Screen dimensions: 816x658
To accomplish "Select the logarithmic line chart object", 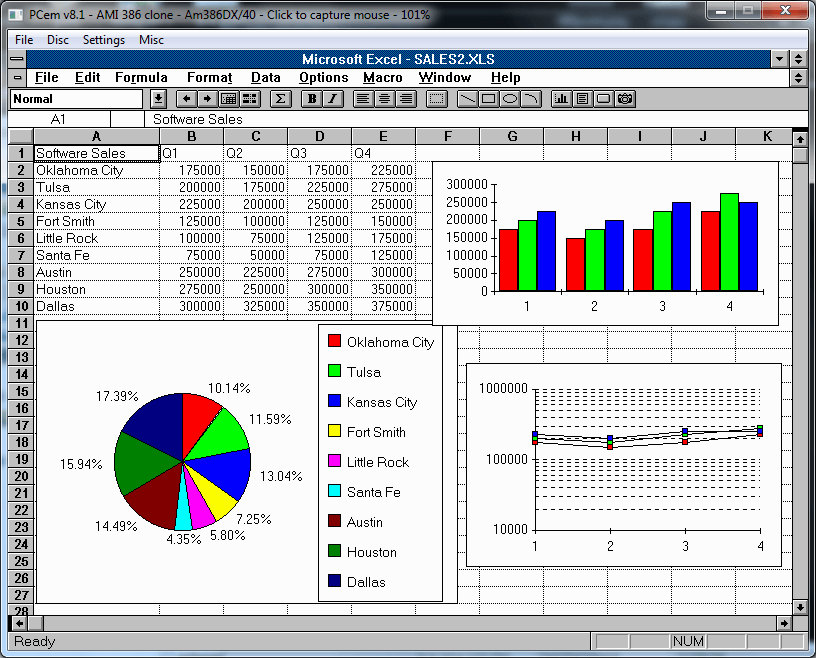I will (x=624, y=465).
